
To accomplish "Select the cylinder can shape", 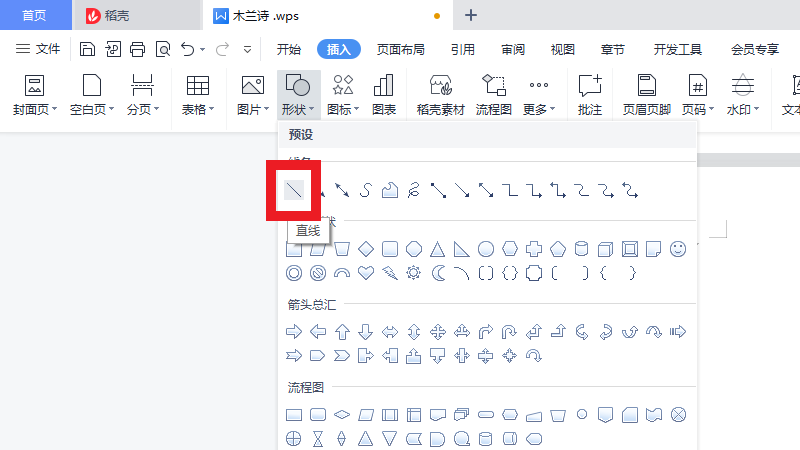I will 582,249.
